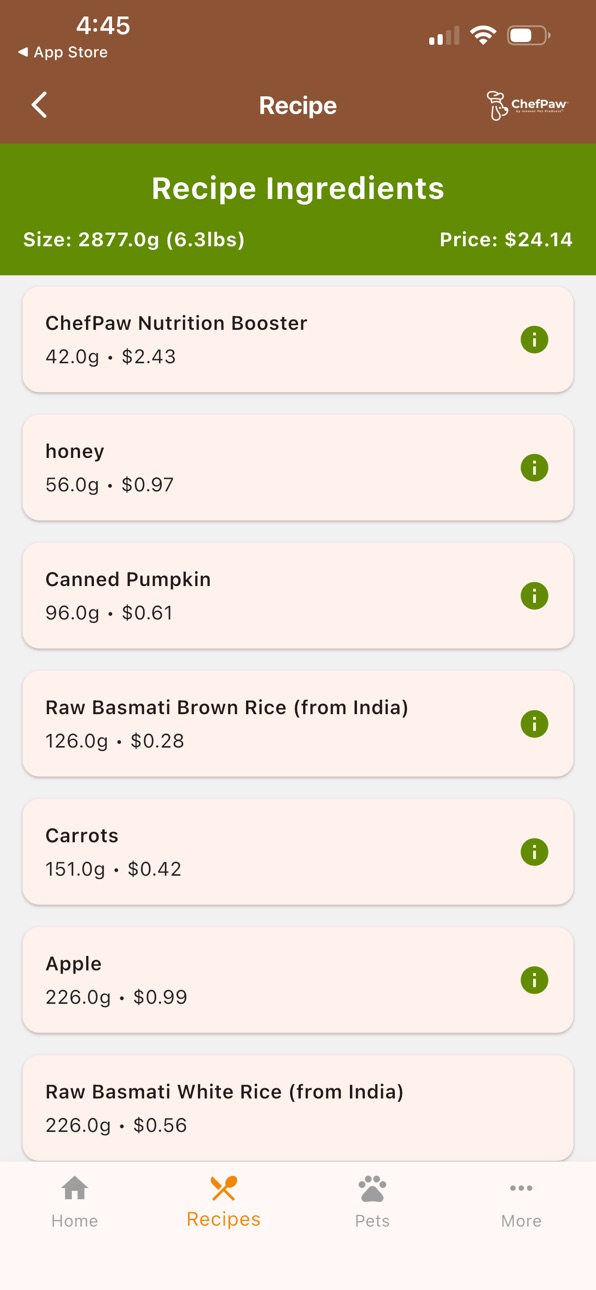Image resolution: width=596 pixels, height=1290 pixels.
Task: Open the ChefPaw logo
Action: (x=527, y=105)
